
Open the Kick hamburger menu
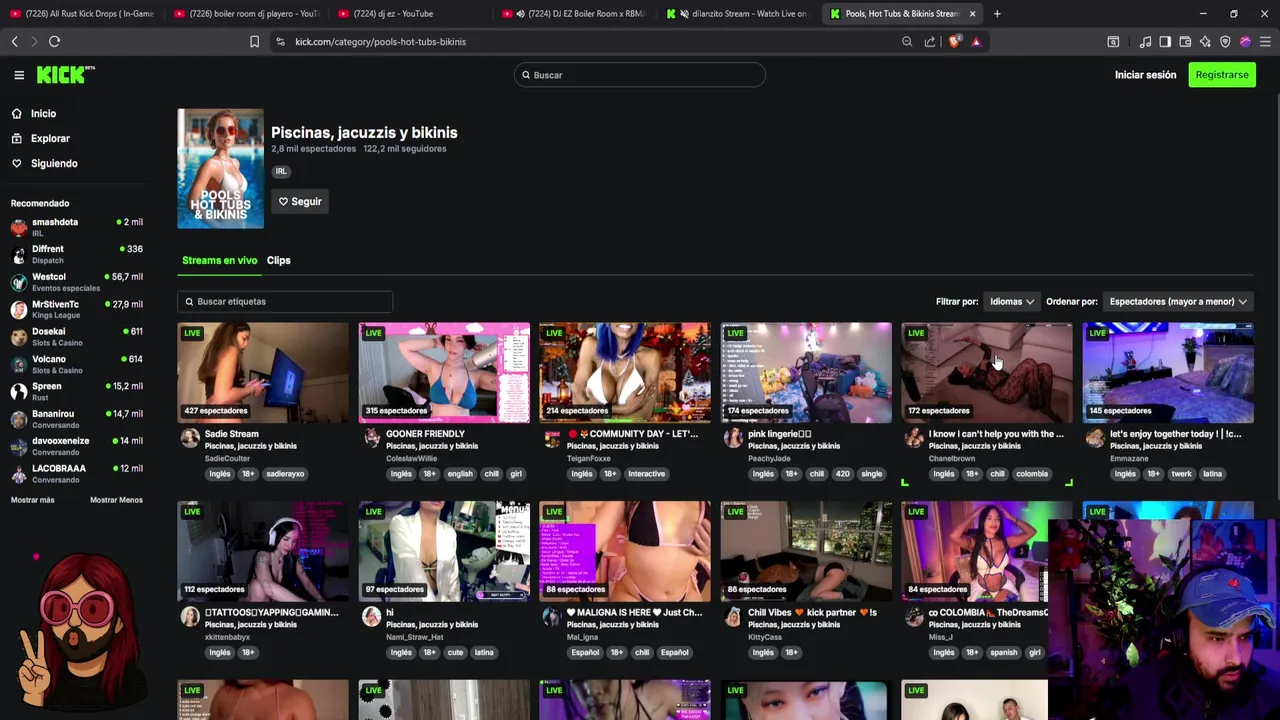19,75
